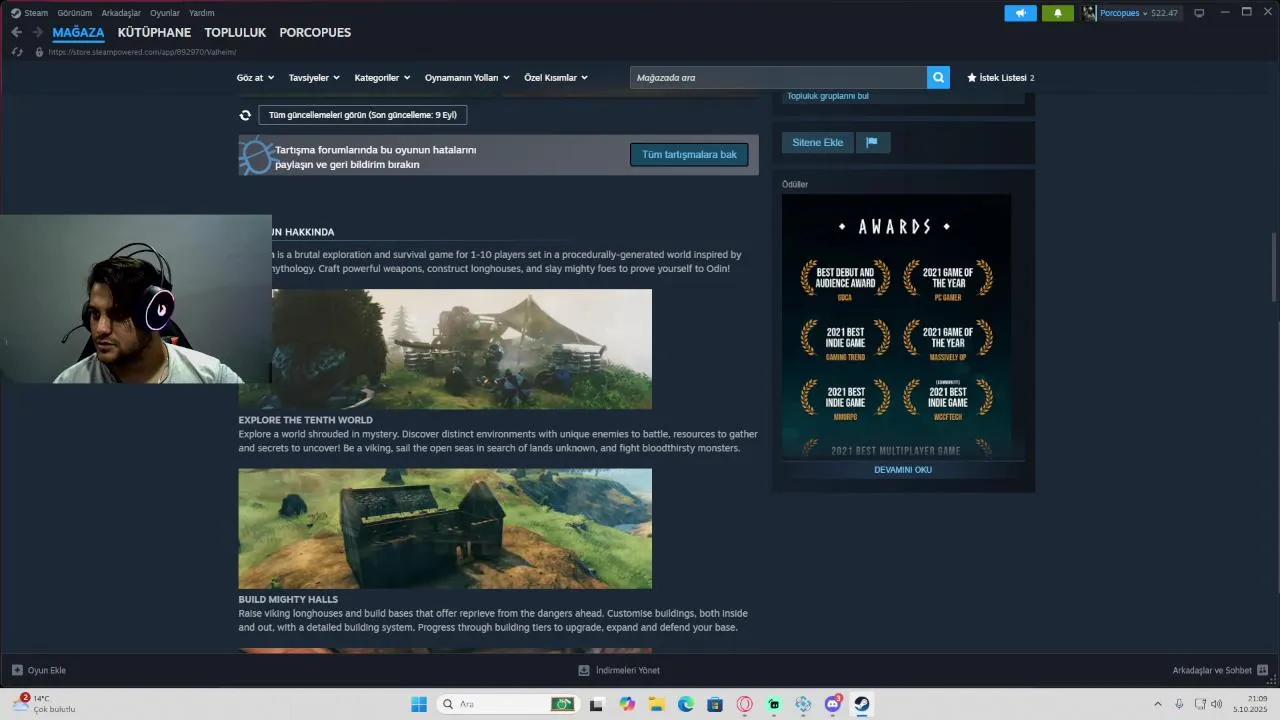The width and height of the screenshot is (1280, 720).
Task: Click the flag report button
Action: coord(872,142)
